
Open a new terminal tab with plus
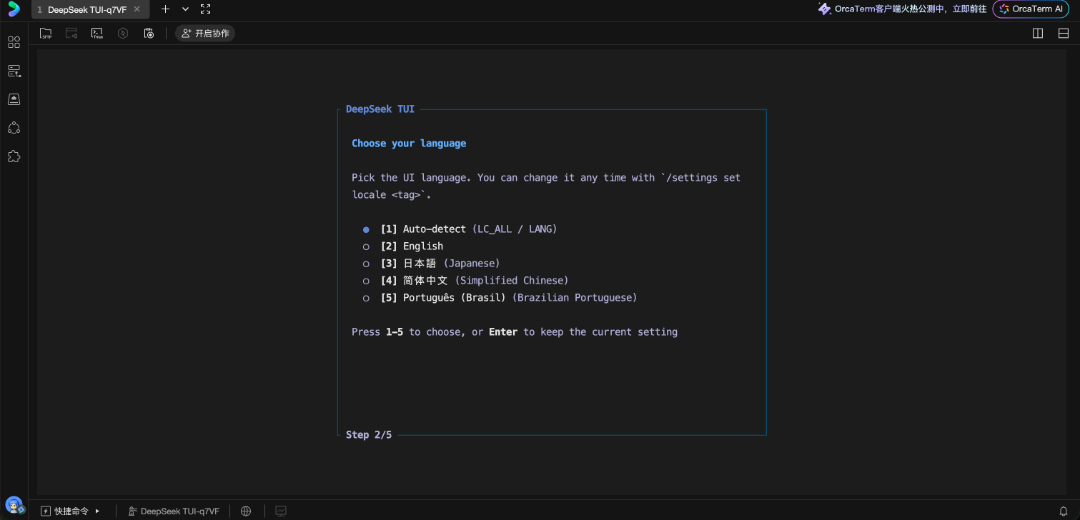(x=165, y=9)
